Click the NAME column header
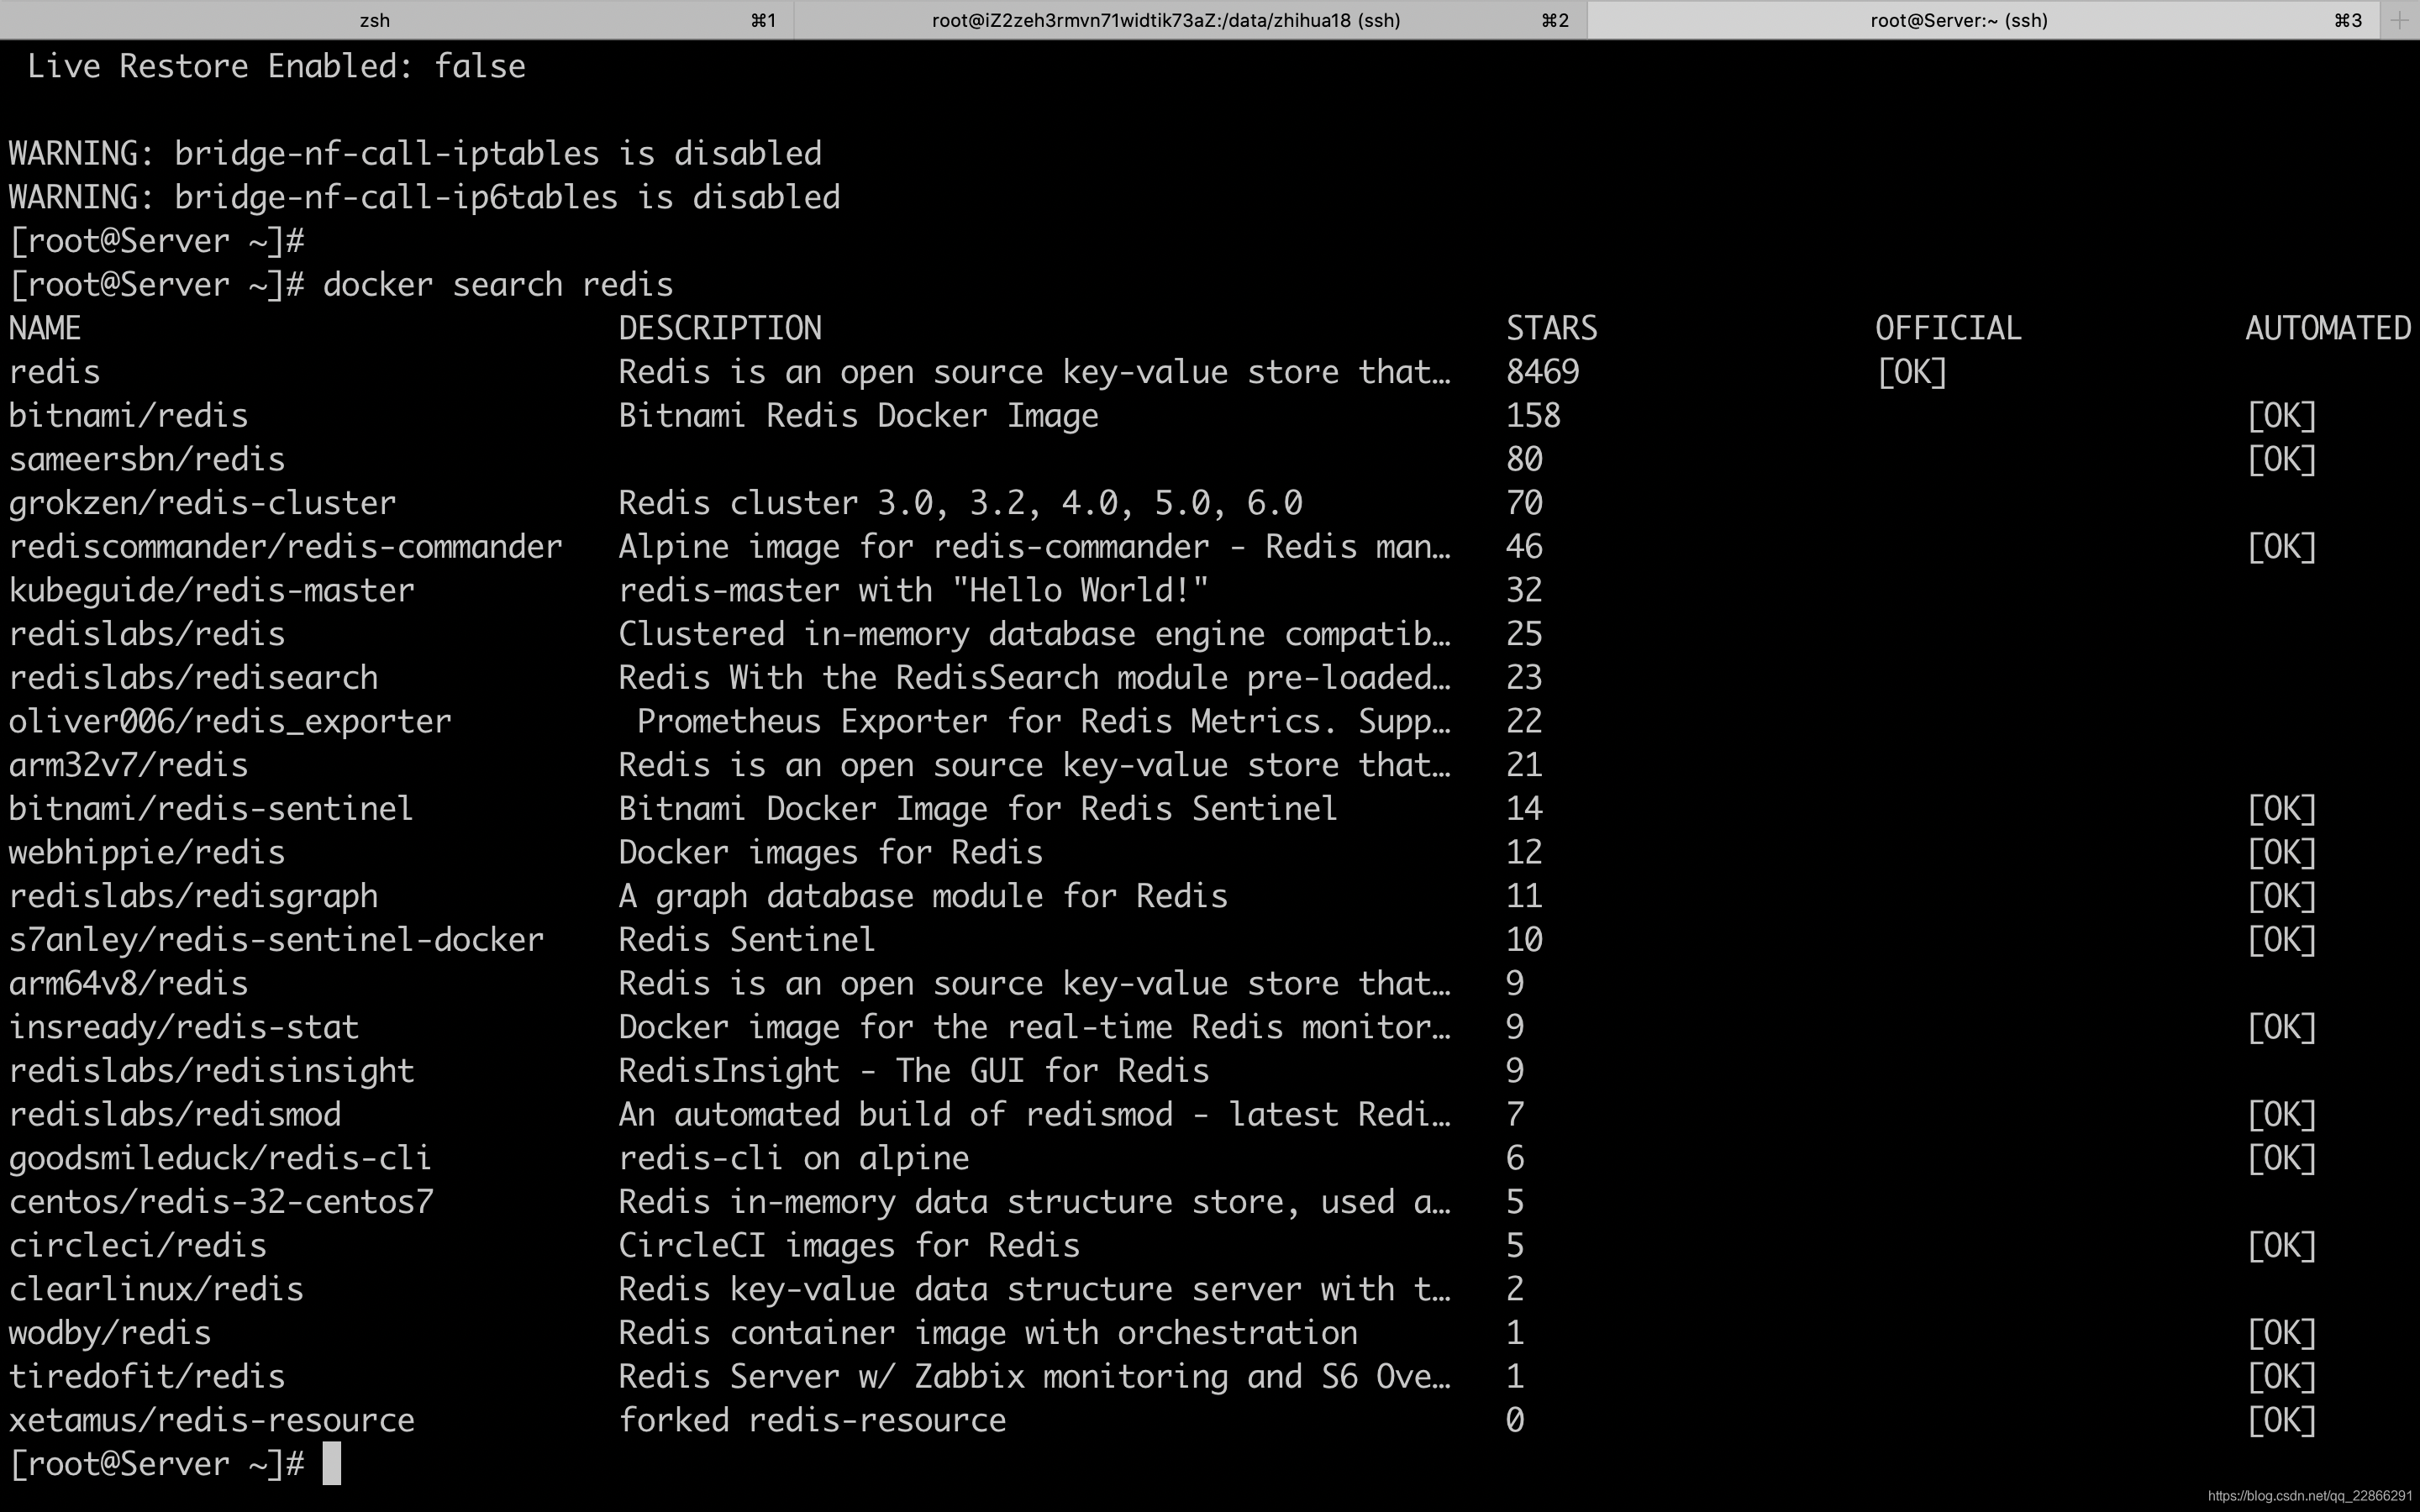The image size is (2420, 1512). [x=45, y=328]
